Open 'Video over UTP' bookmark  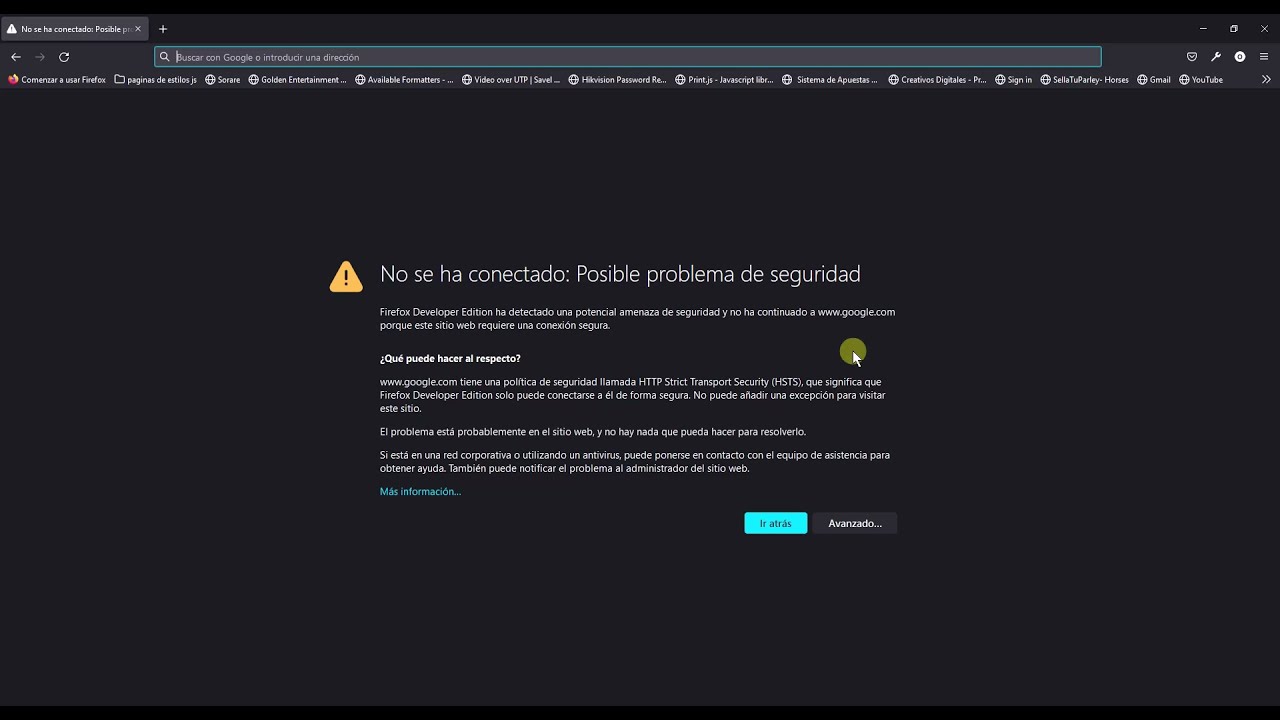511,80
